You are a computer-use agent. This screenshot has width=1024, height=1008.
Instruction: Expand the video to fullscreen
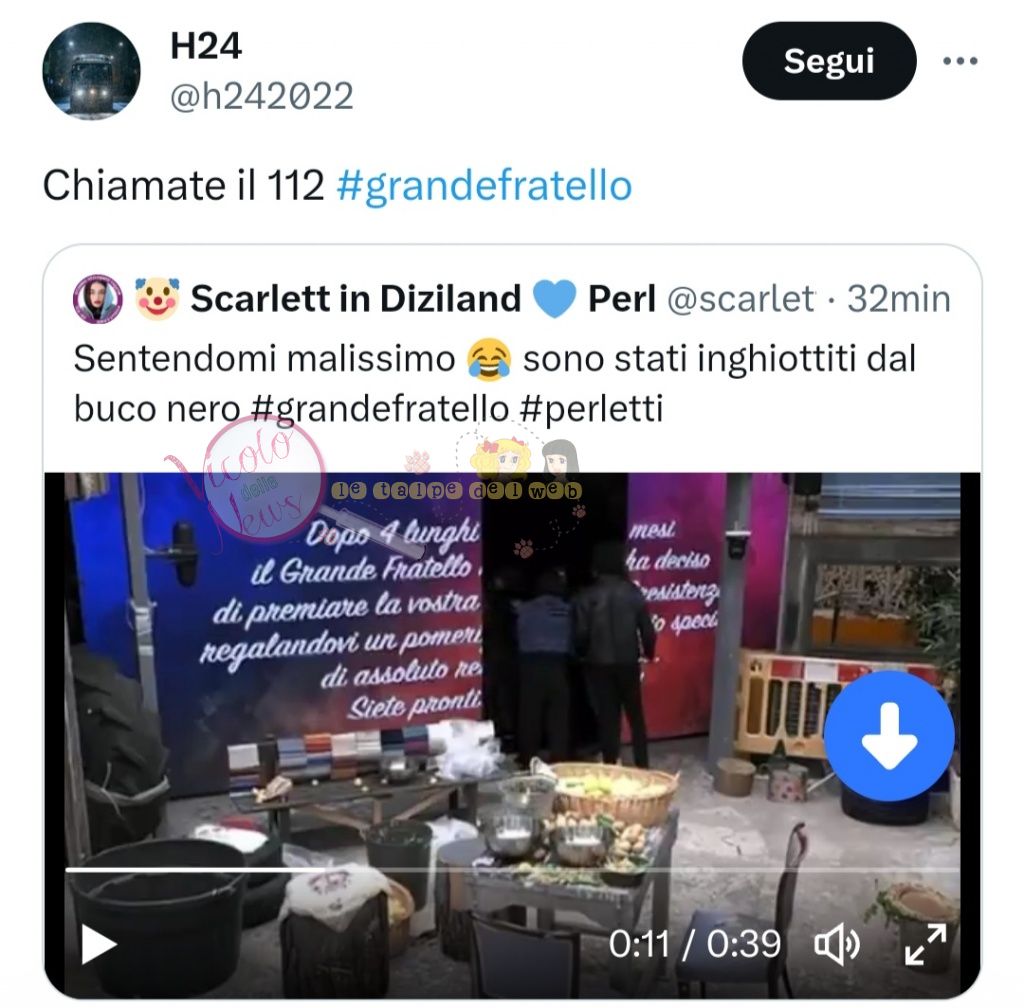pyautogui.click(x=925, y=944)
